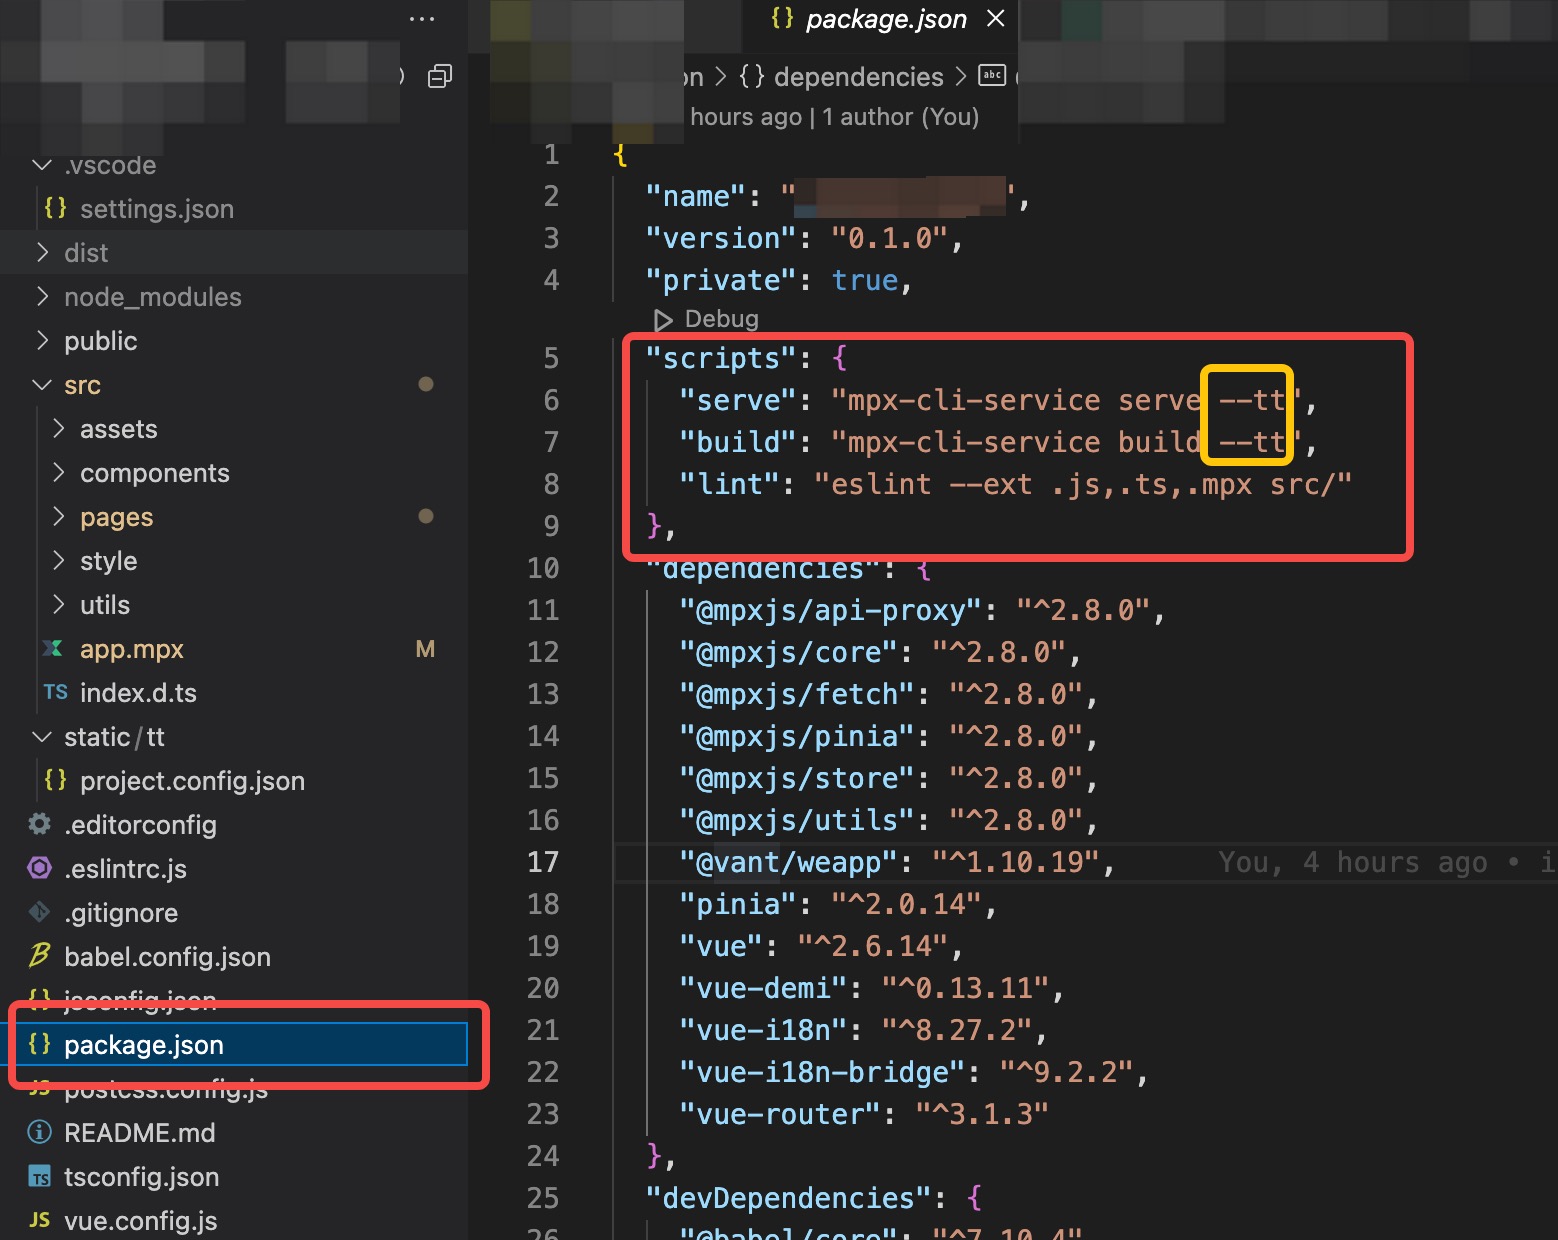Open README.md file

[139, 1133]
